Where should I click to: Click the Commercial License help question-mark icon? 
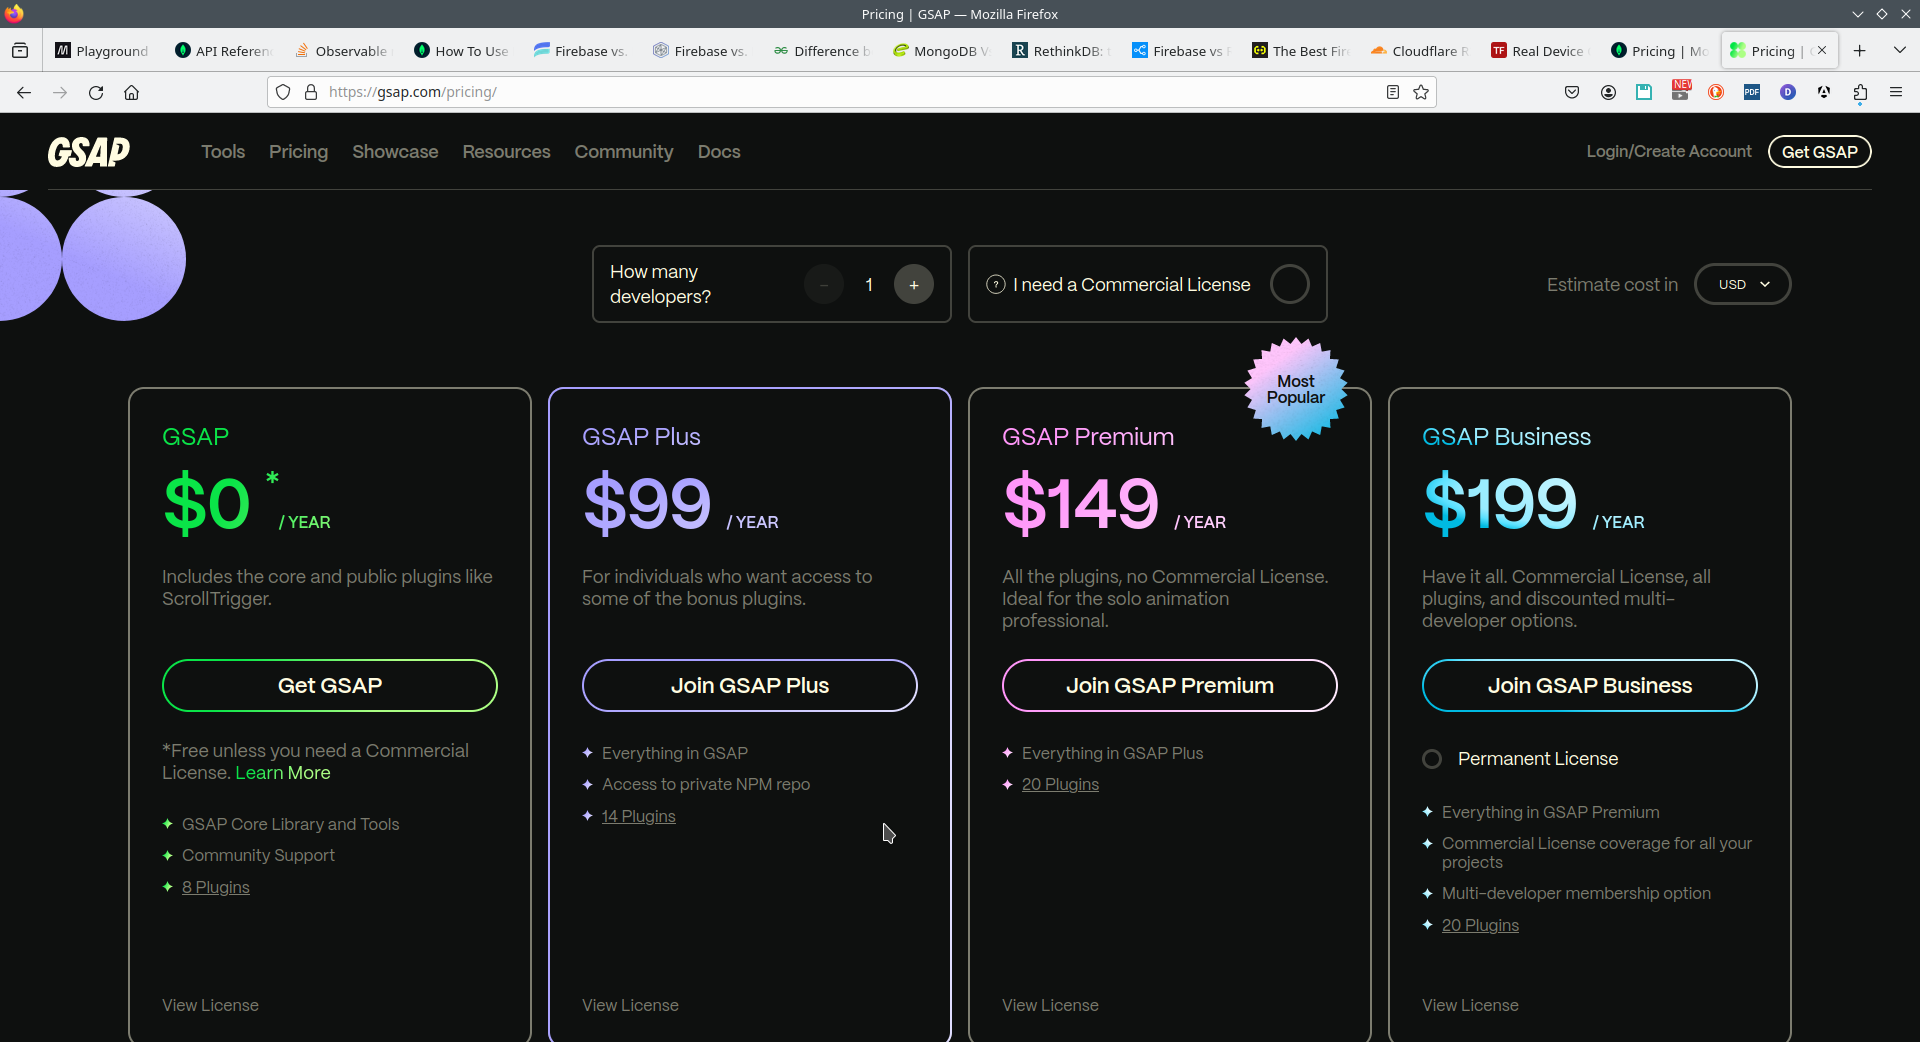[x=996, y=285]
